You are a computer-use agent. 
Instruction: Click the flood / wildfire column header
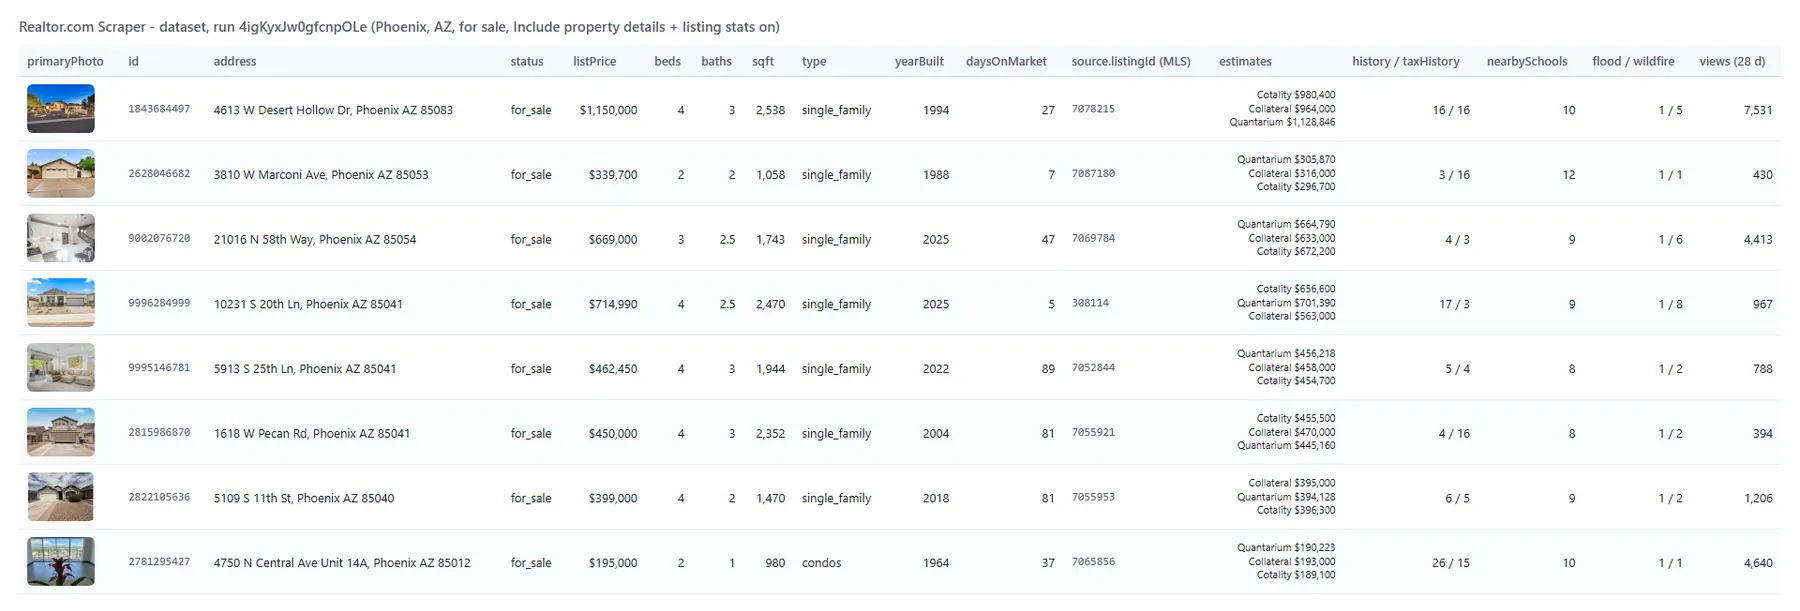(x=1633, y=61)
